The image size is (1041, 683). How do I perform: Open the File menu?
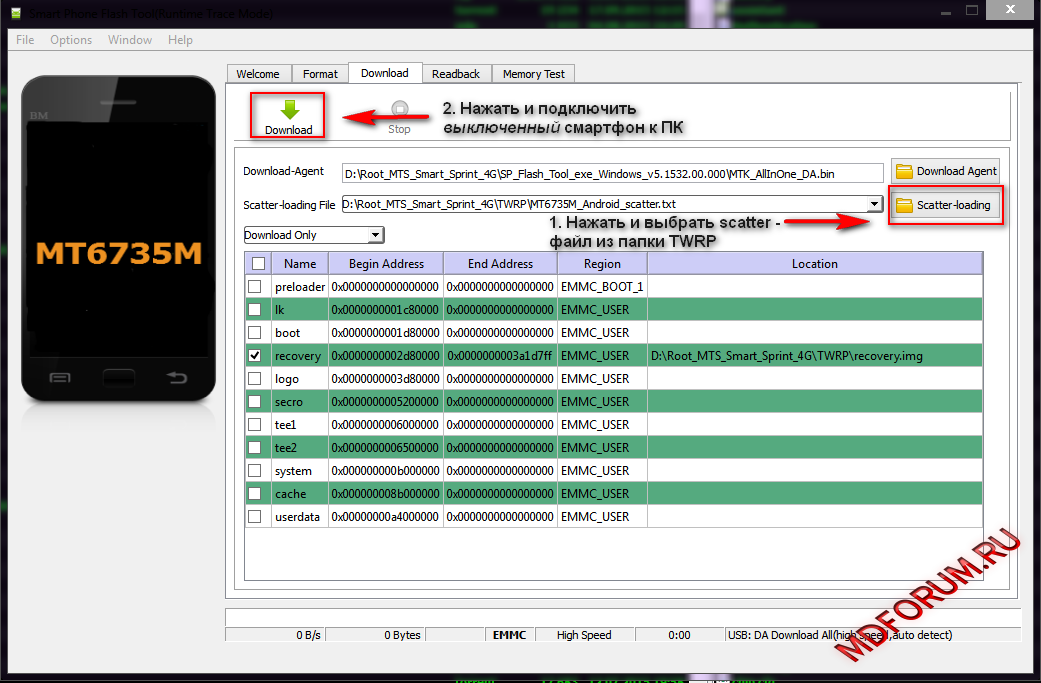pyautogui.click(x=25, y=40)
